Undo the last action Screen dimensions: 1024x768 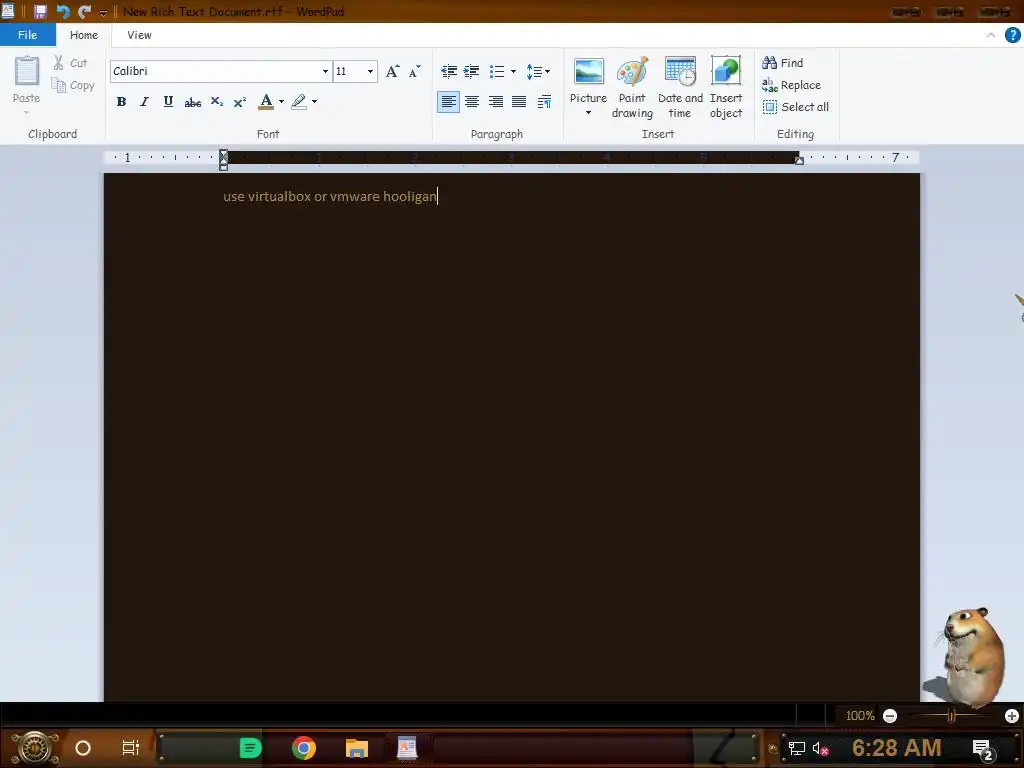(x=63, y=11)
